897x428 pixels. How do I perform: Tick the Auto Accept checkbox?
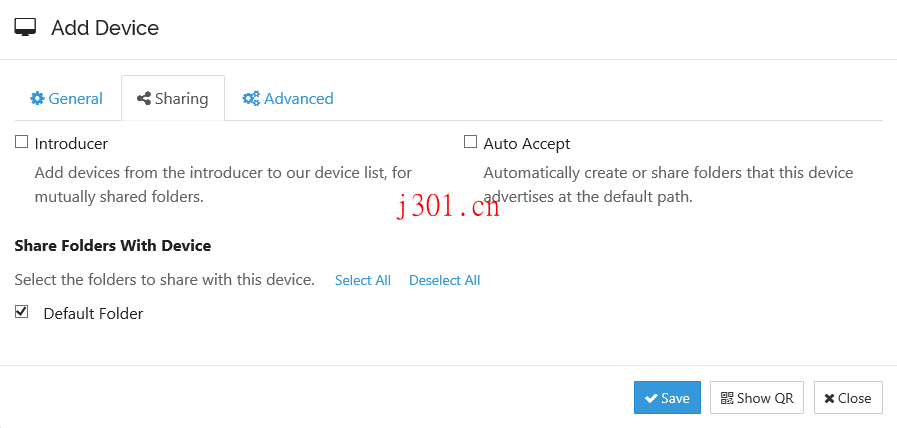pyautogui.click(x=470, y=143)
